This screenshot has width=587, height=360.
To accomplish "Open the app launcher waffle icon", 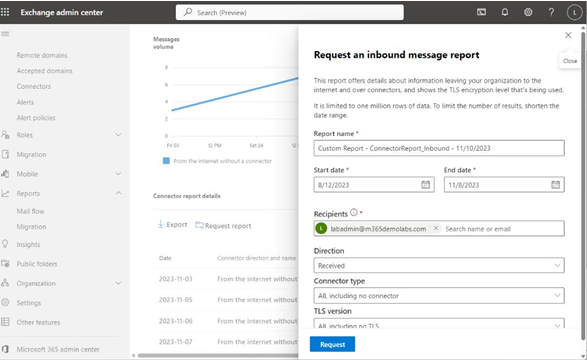I will [x=5, y=12].
